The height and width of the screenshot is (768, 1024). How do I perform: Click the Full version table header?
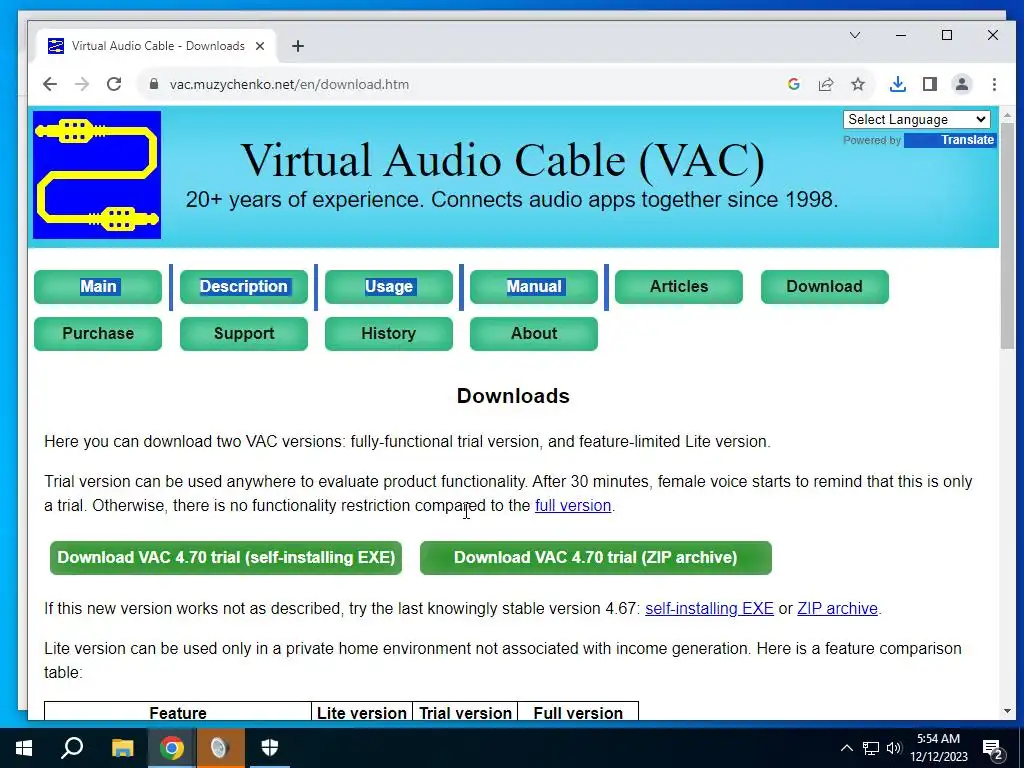(578, 712)
